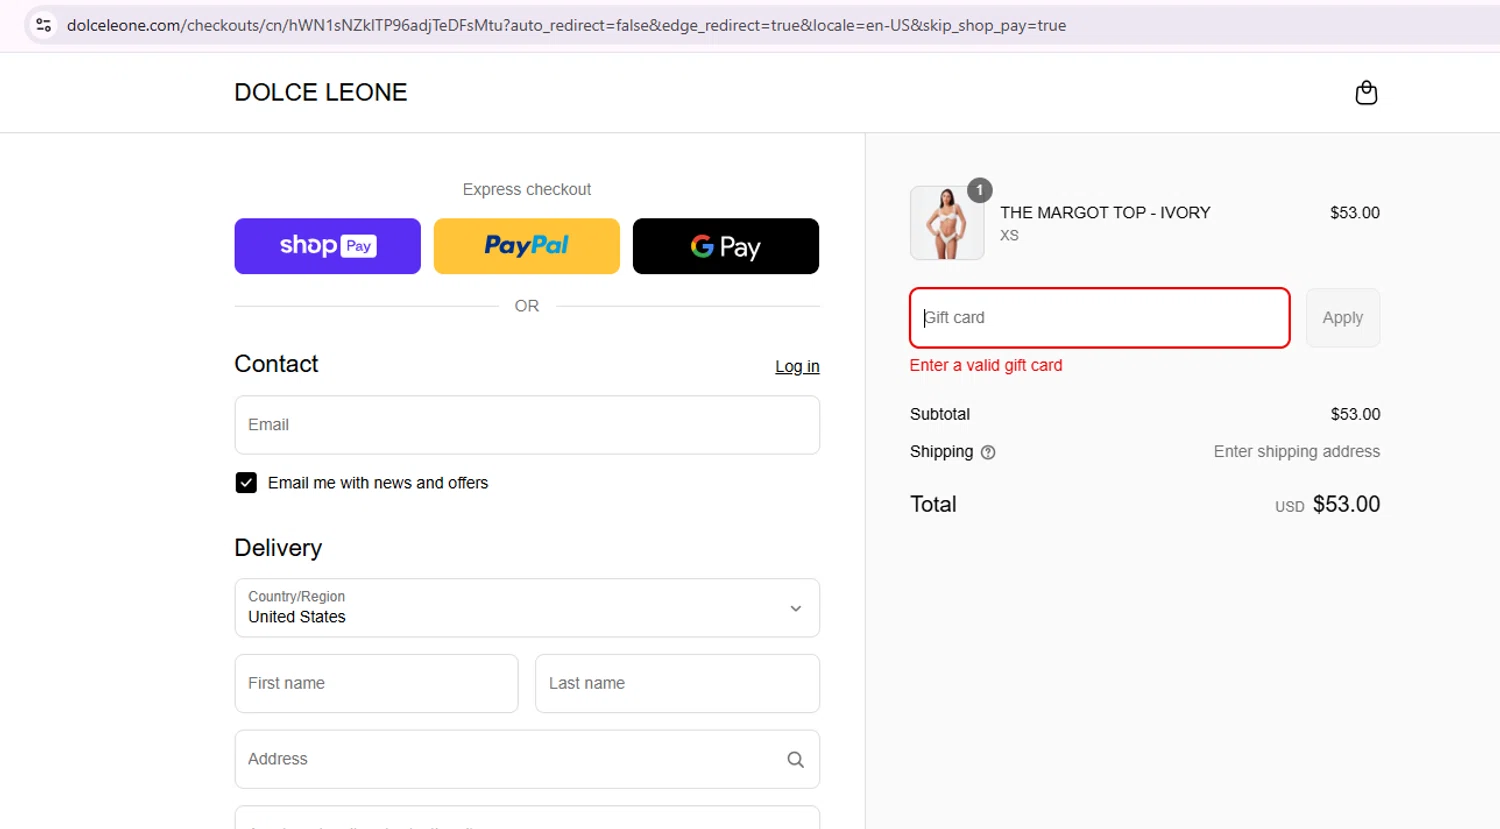Screen dimensions: 1500x829
Task: Click the address search magnifier icon
Action: (x=795, y=760)
